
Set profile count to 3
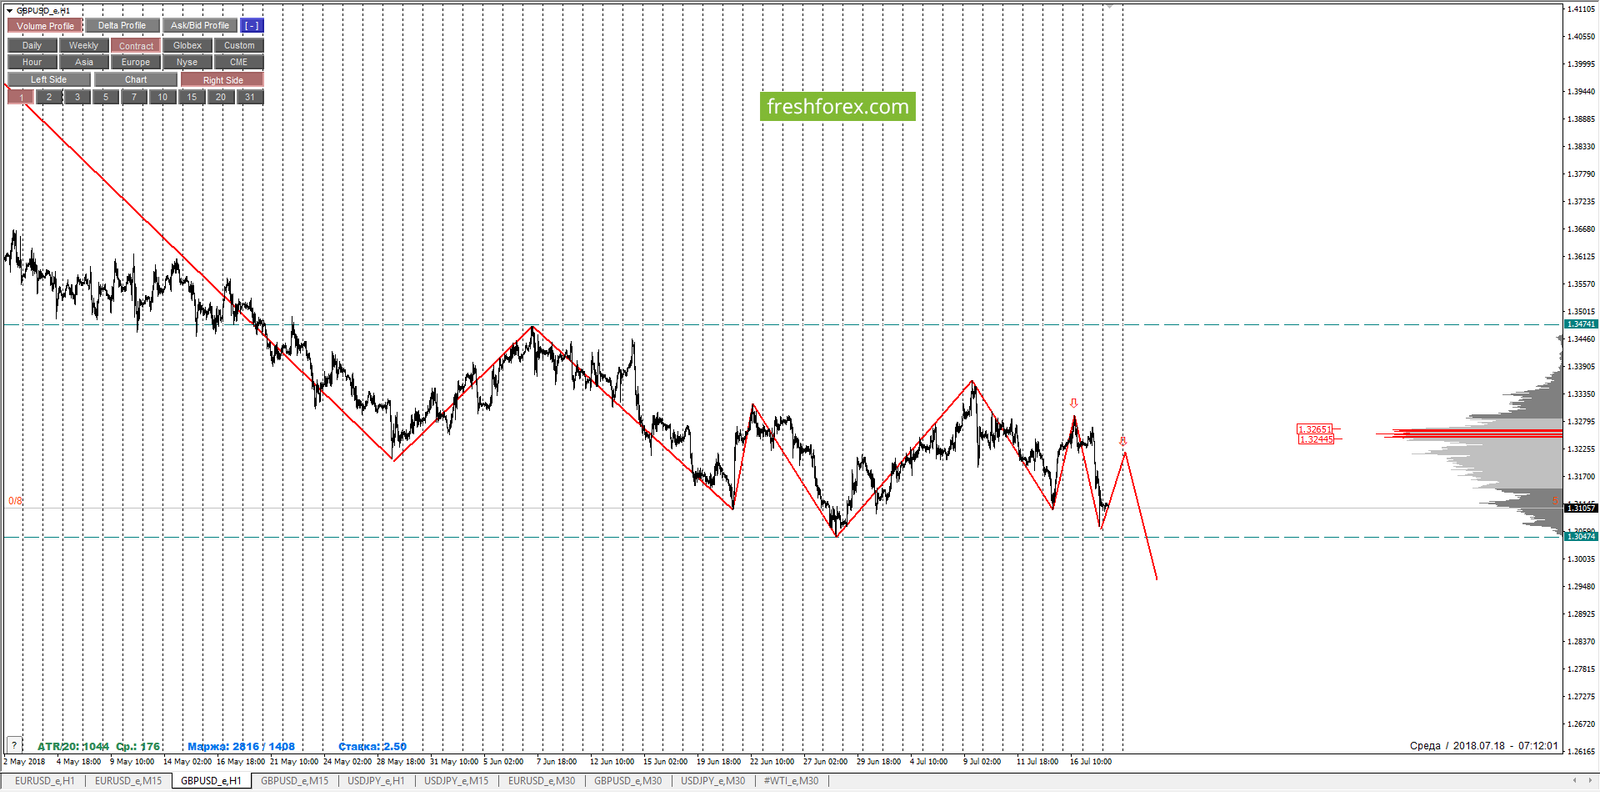click(77, 97)
